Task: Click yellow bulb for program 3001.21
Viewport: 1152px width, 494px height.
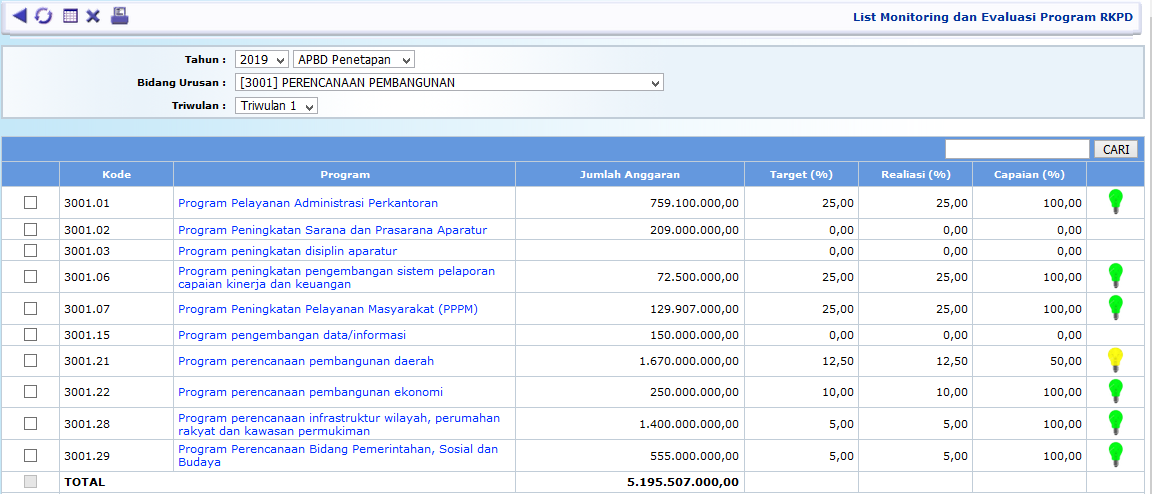Action: [x=1116, y=360]
